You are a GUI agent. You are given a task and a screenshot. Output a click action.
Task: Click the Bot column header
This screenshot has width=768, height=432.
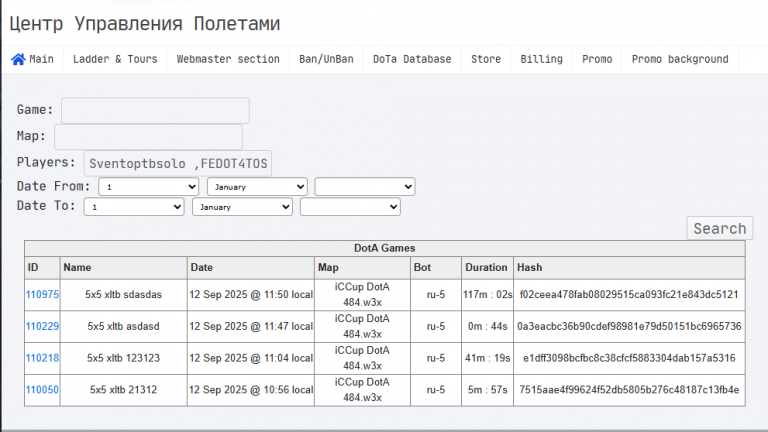coord(436,267)
